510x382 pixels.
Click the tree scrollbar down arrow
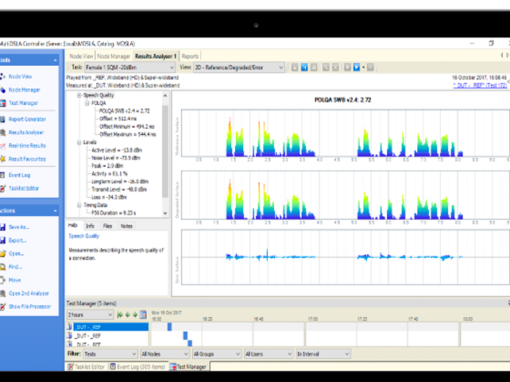click(165, 213)
